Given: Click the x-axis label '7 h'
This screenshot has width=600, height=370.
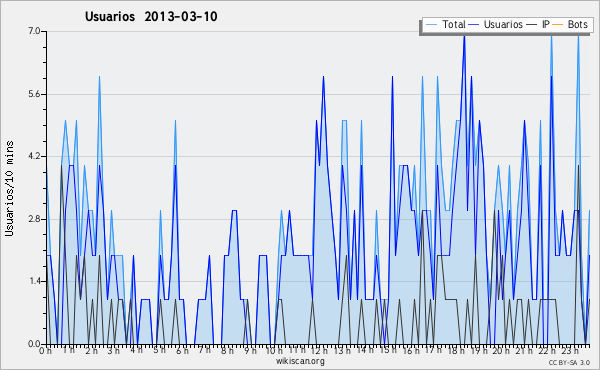Looking at the screenshot, I should [204, 350].
